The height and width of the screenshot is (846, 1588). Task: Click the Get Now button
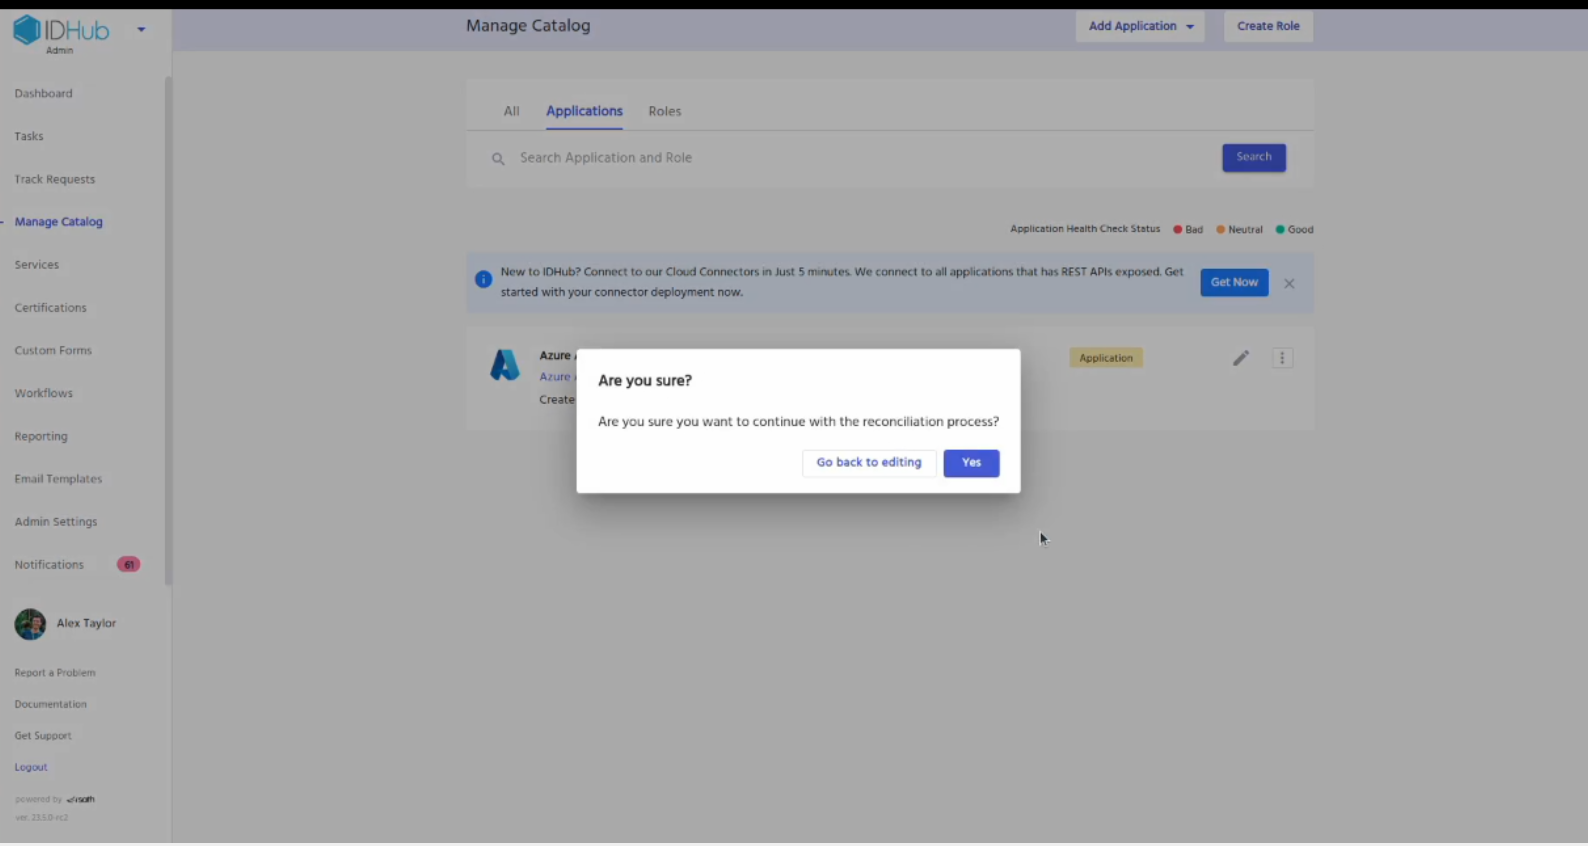click(x=1234, y=283)
